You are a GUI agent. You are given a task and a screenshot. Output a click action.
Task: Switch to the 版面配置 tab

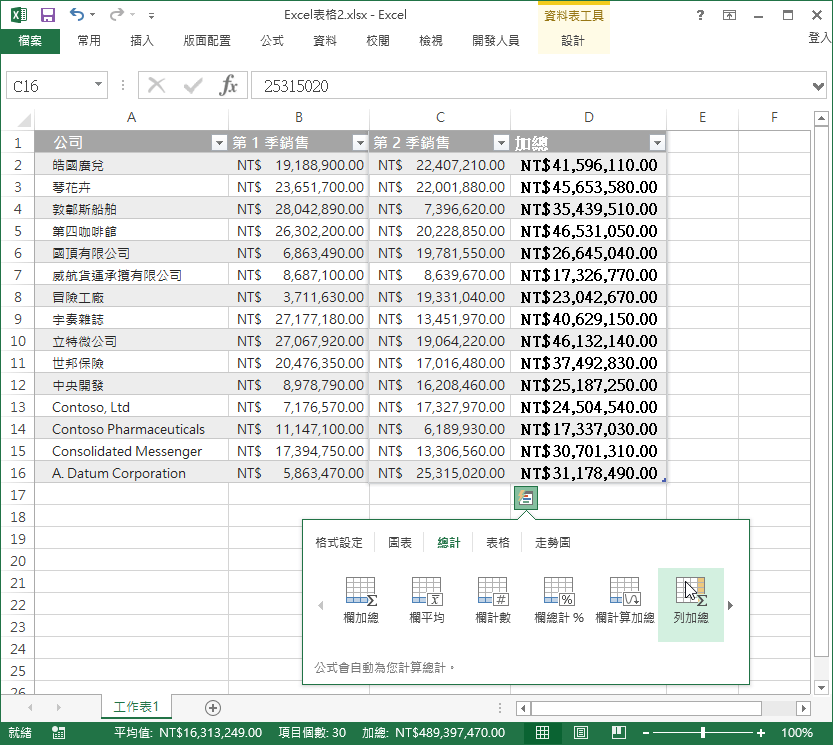coord(207,41)
